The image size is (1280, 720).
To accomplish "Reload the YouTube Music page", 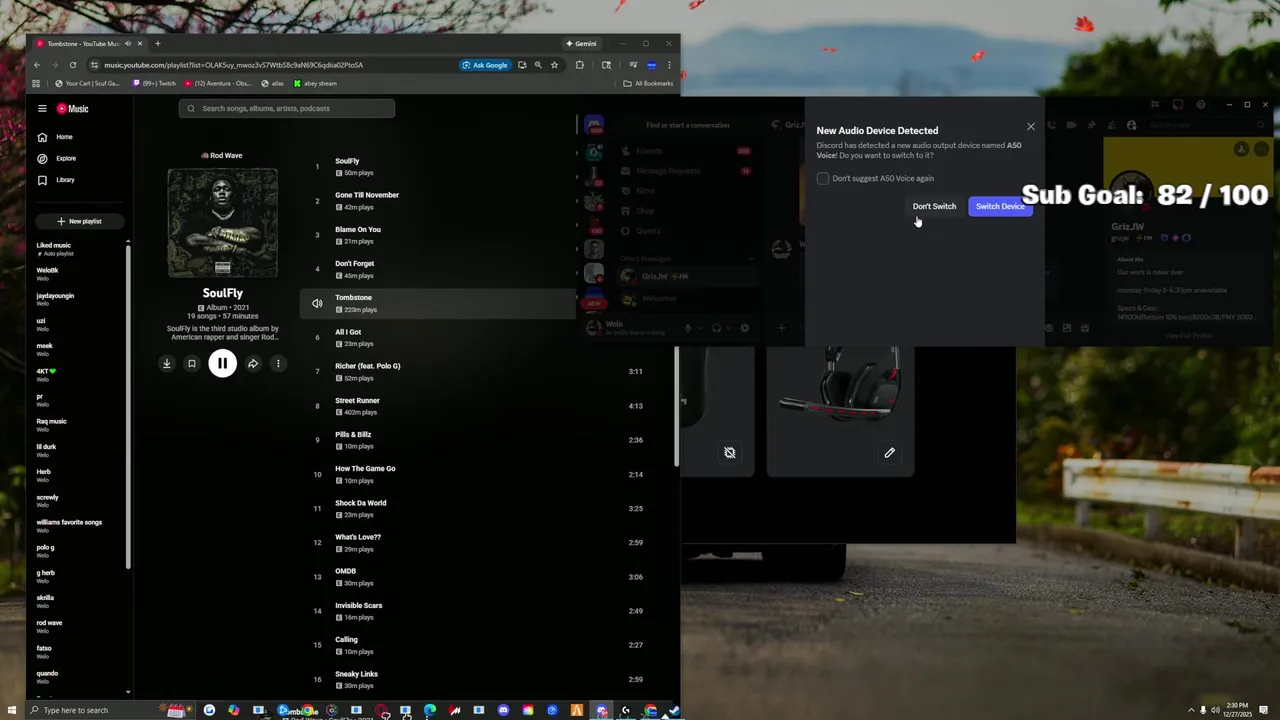I will tap(73, 65).
